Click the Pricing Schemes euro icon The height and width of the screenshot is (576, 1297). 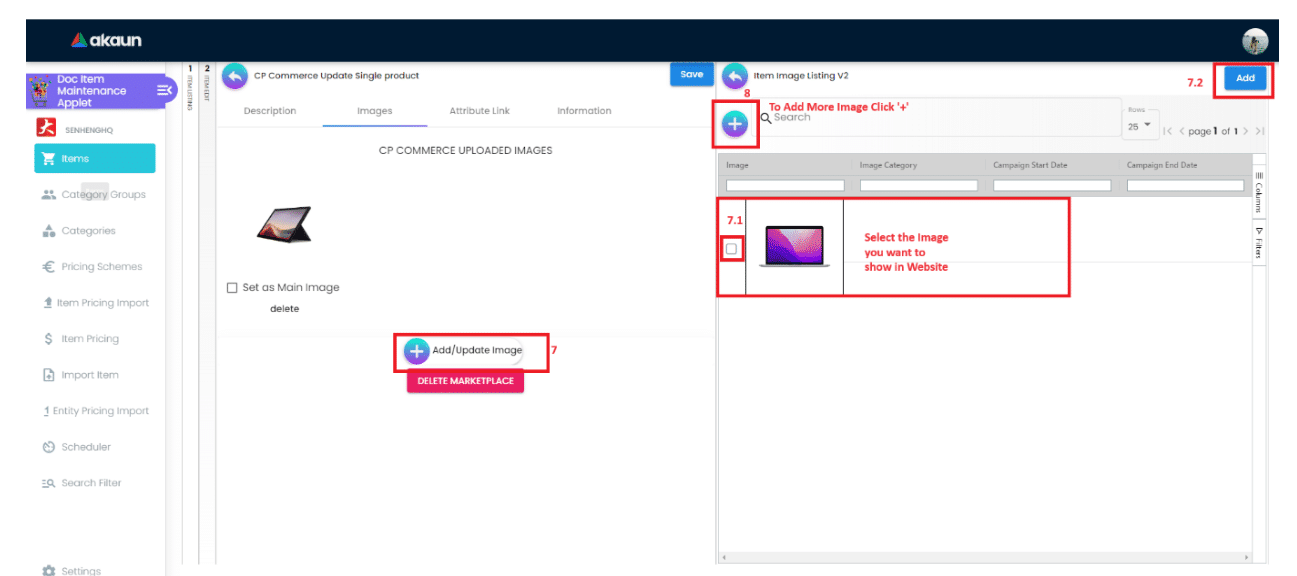point(48,267)
